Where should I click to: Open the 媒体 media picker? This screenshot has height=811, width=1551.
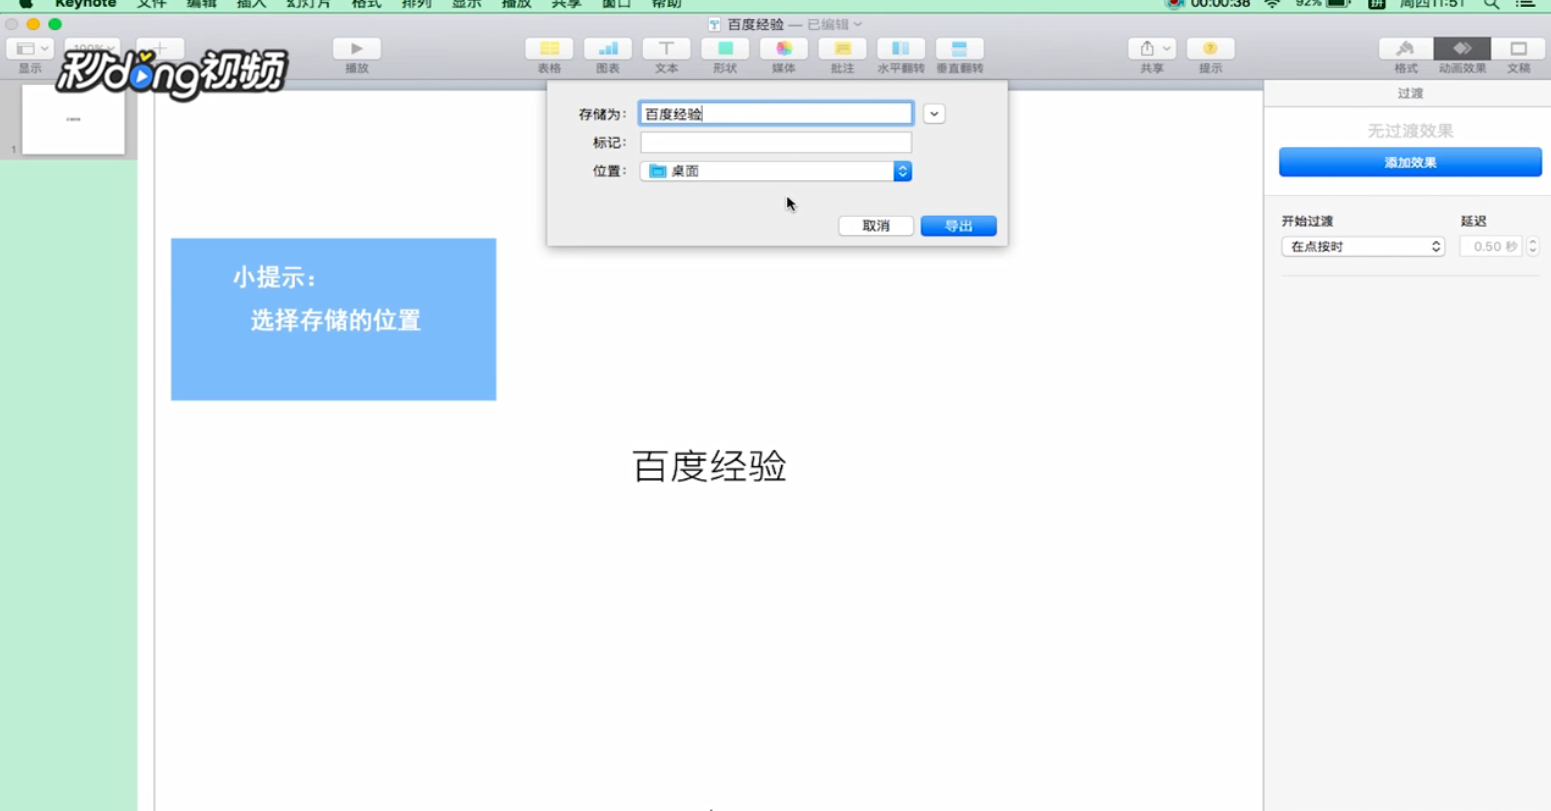(x=784, y=48)
